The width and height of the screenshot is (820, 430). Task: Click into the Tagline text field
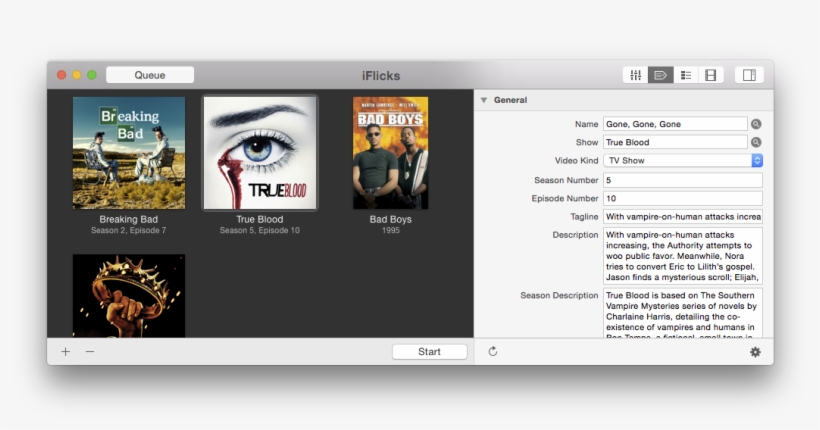[x=682, y=216]
